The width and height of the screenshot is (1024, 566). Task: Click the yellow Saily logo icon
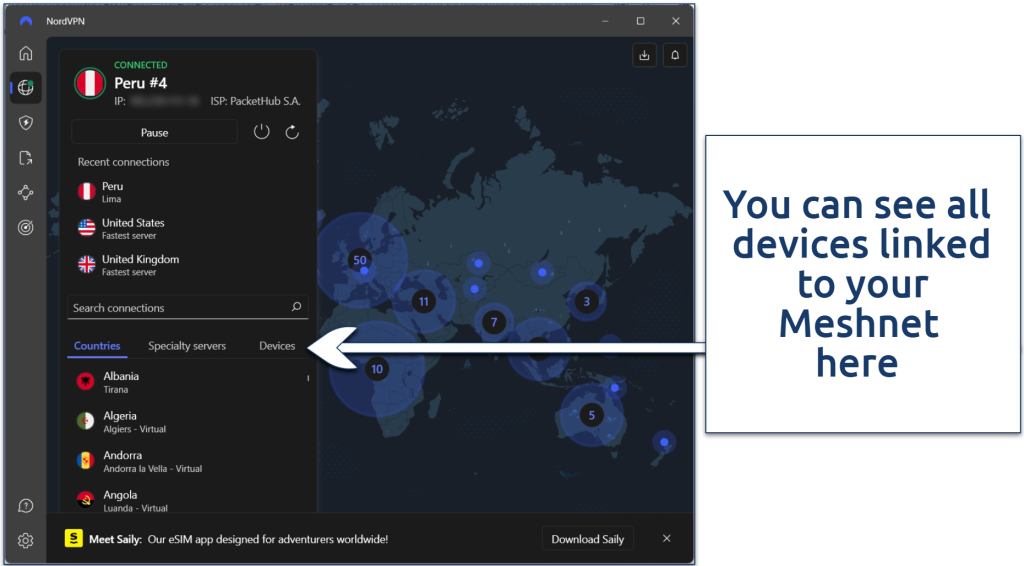pyautogui.click(x=74, y=539)
